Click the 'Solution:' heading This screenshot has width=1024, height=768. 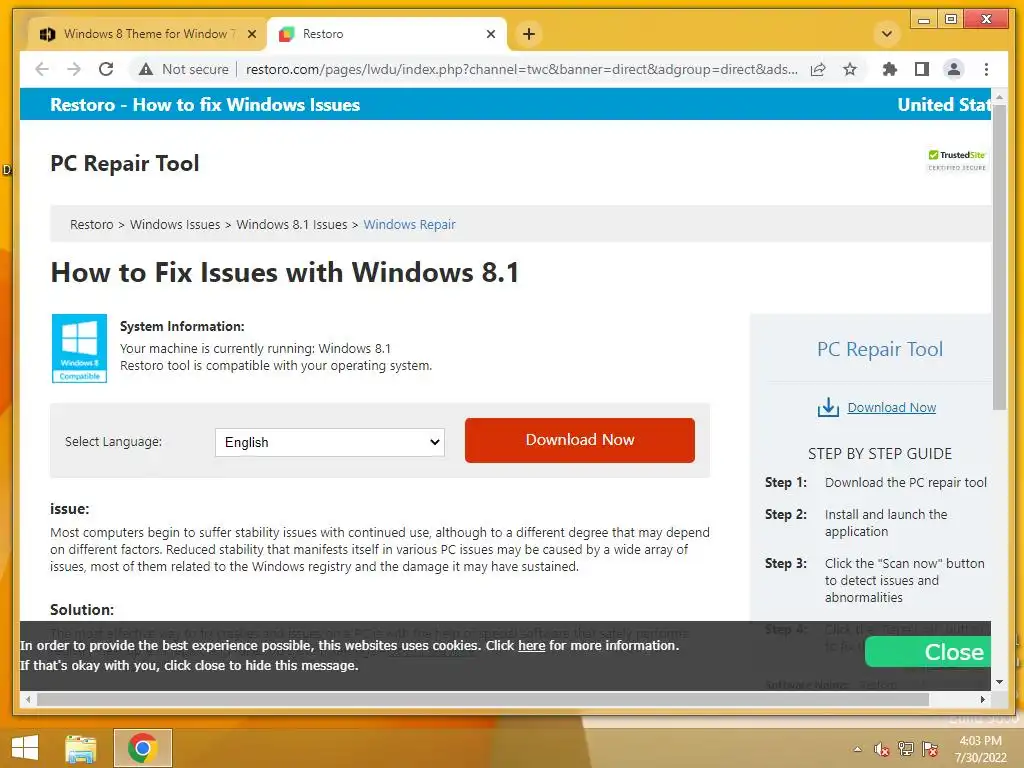click(x=82, y=610)
